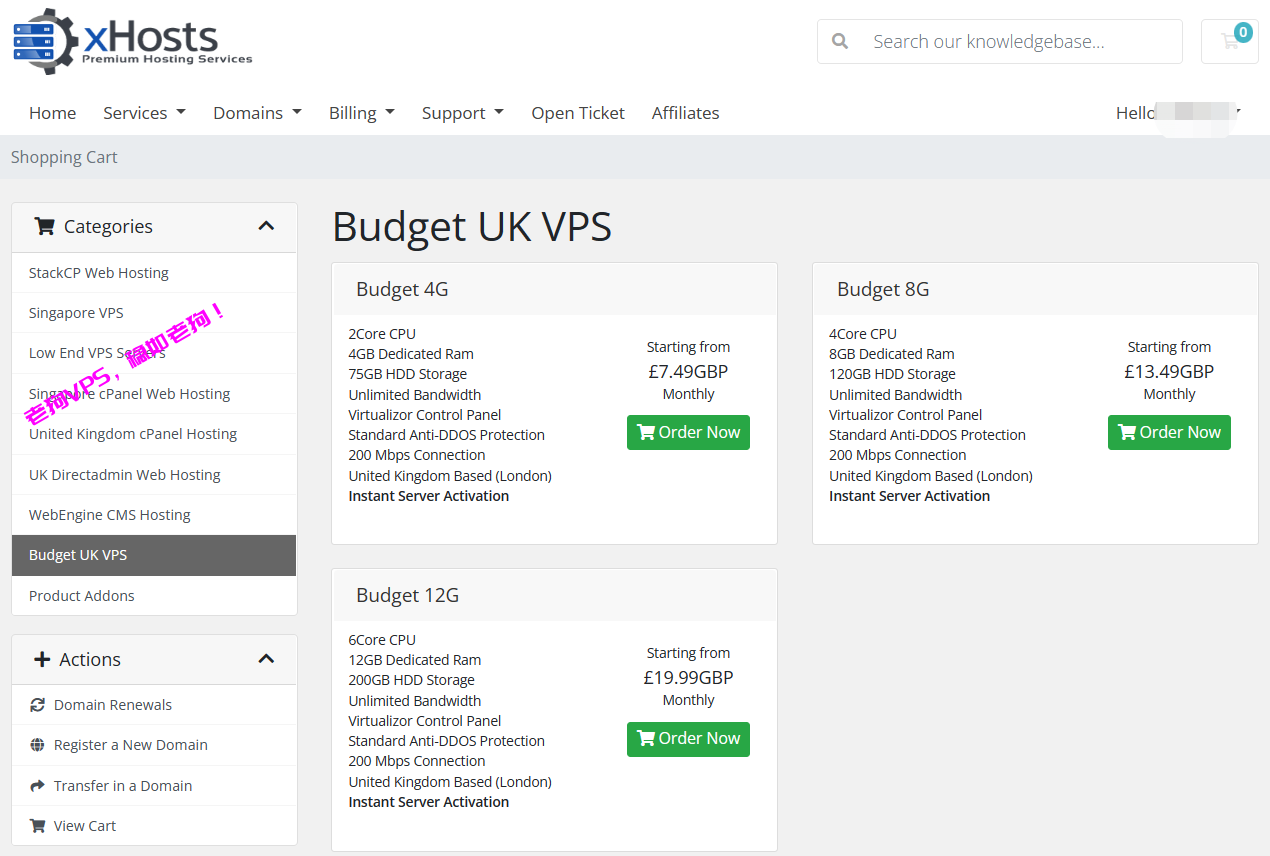Click the xHosts server gear logo

click(x=44, y=42)
